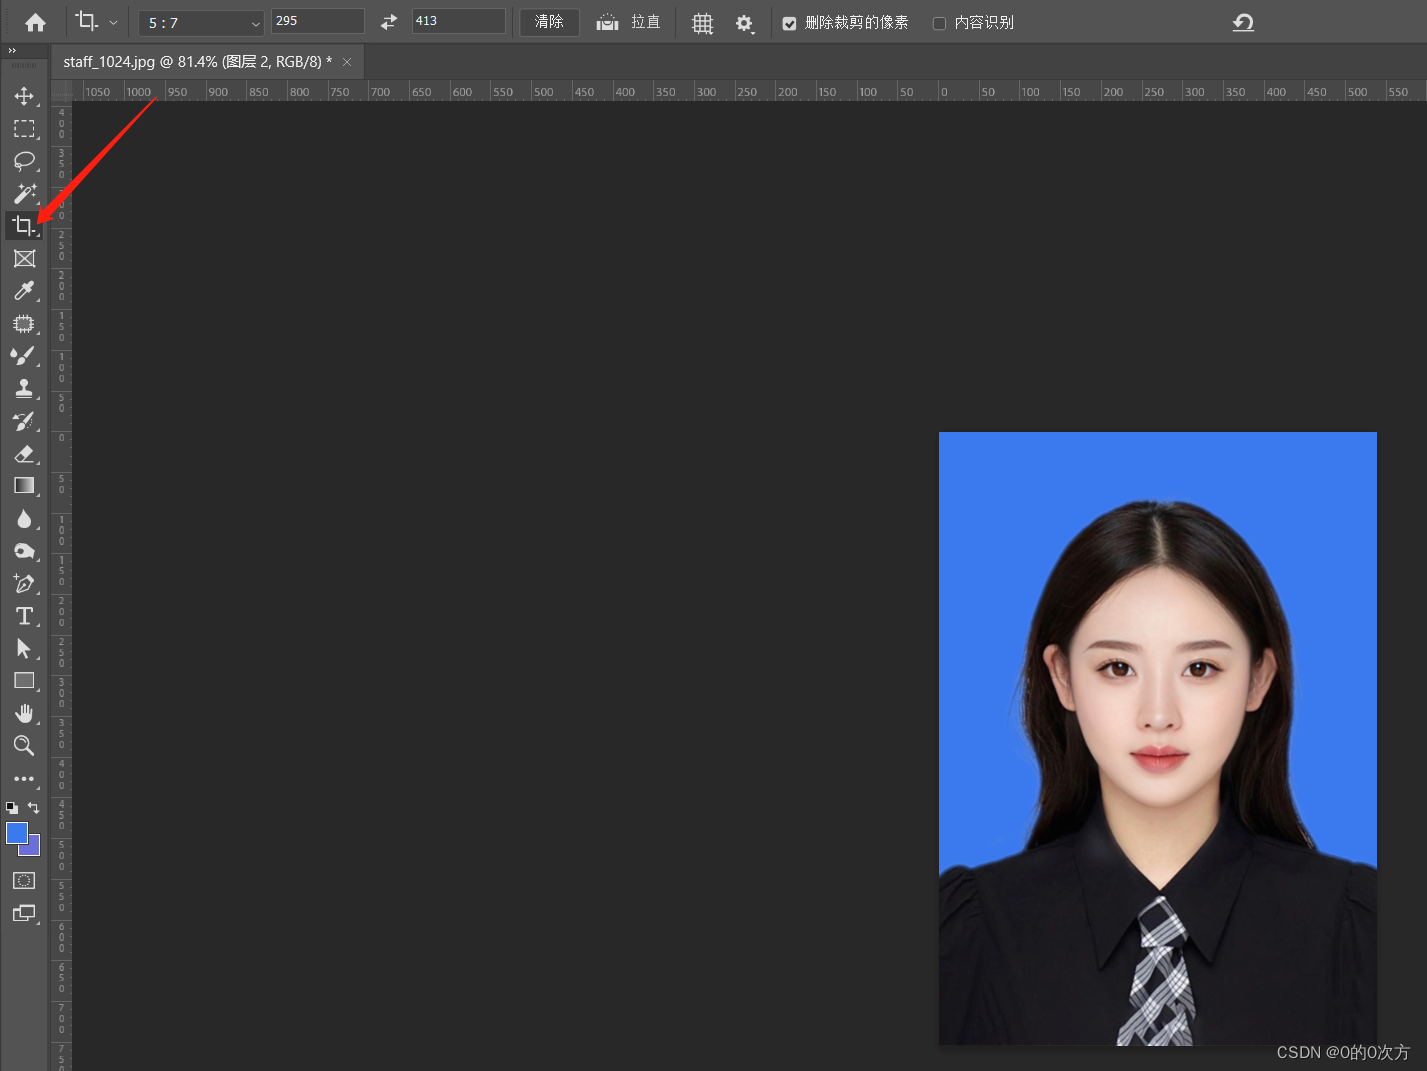Toggle 删除裁剪的像素 checkbox
The width and height of the screenshot is (1427, 1071).
tap(789, 23)
